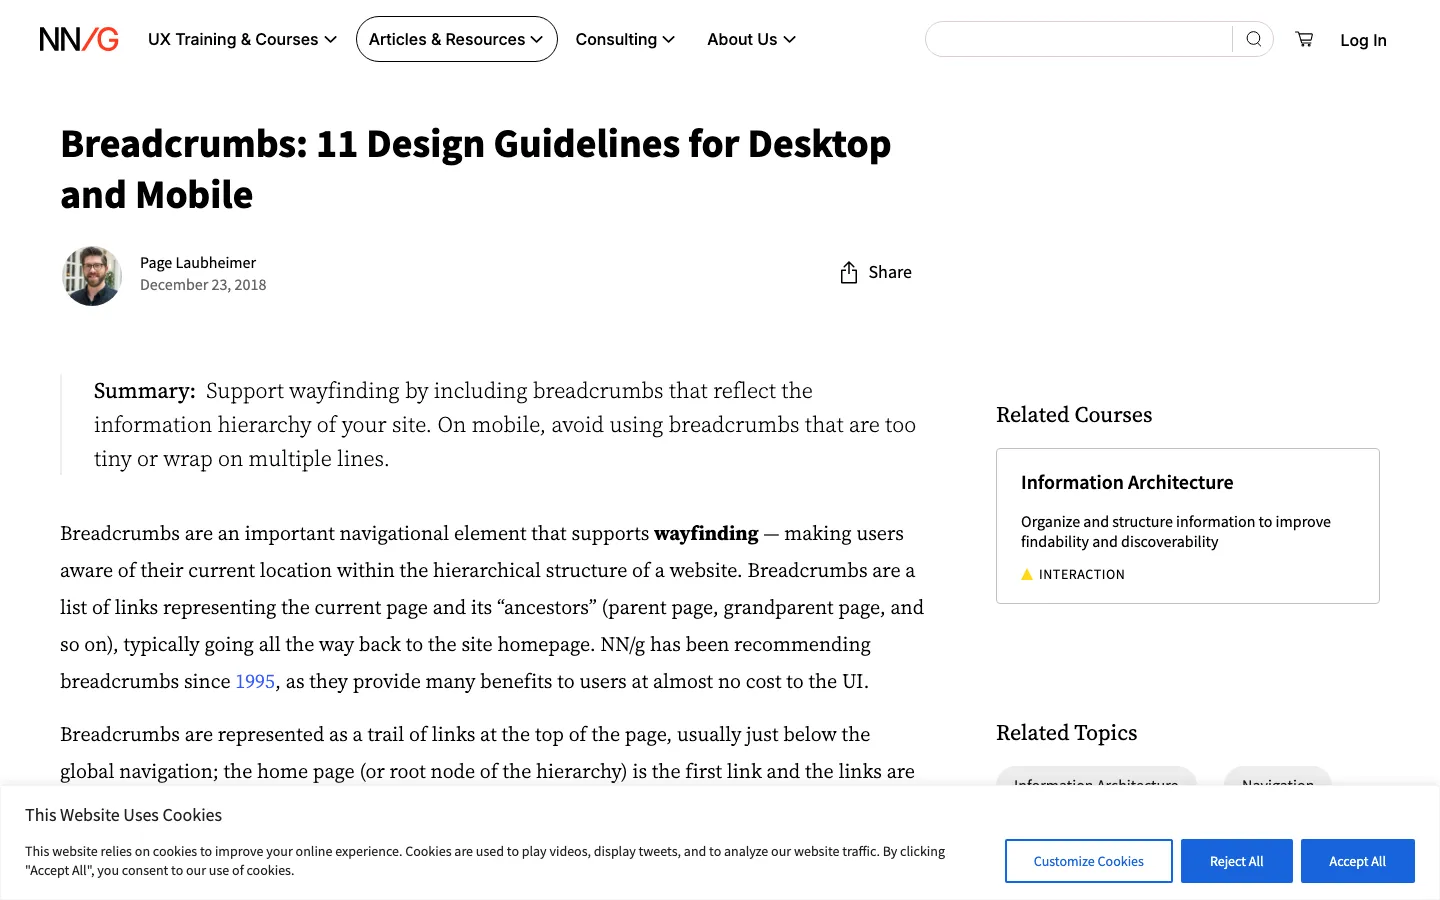
Task: Follow the 1995 hyperlink
Action: pyautogui.click(x=255, y=681)
